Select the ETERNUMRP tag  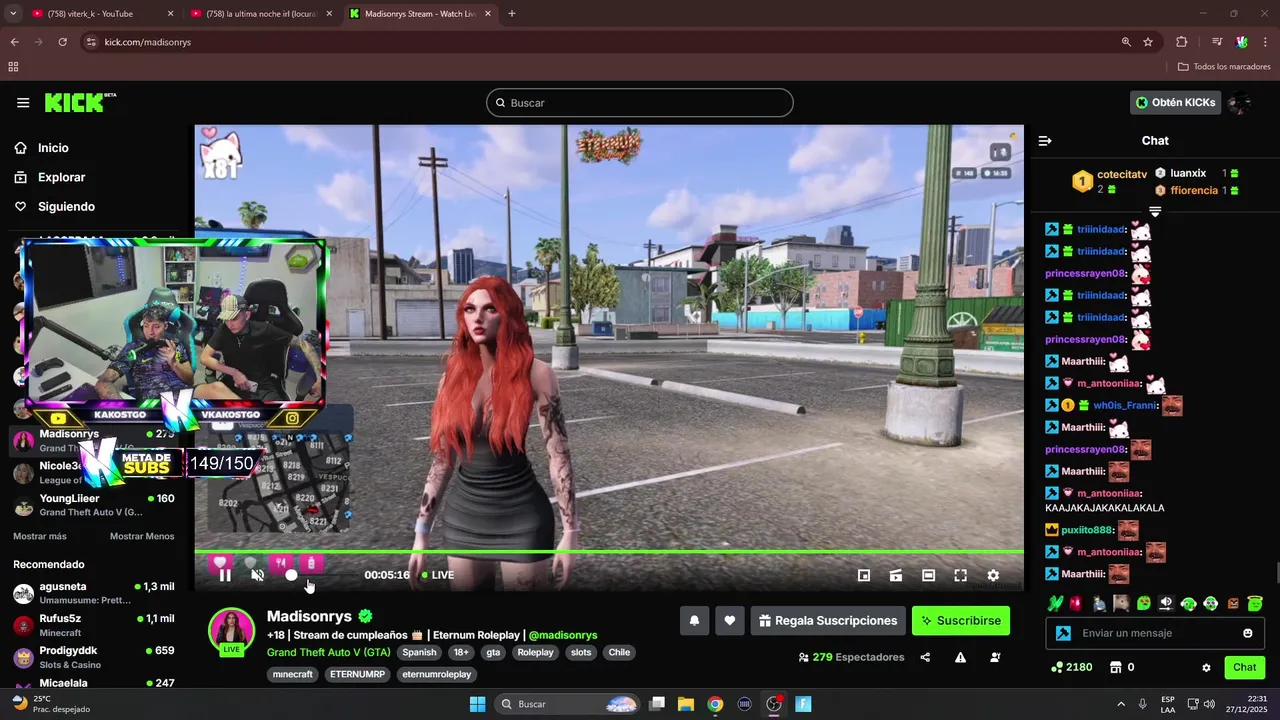pos(358,675)
